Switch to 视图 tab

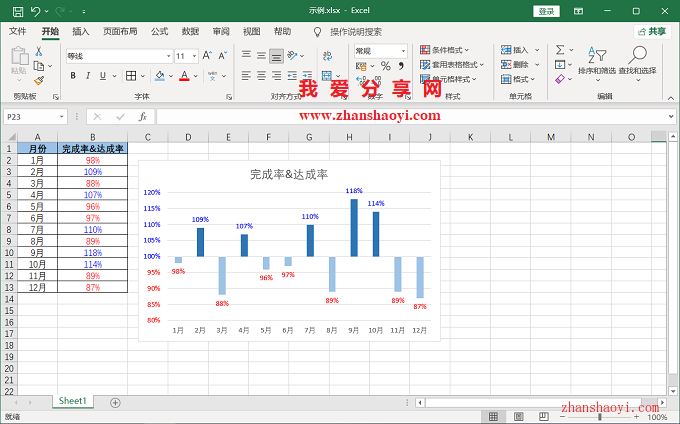252,31
